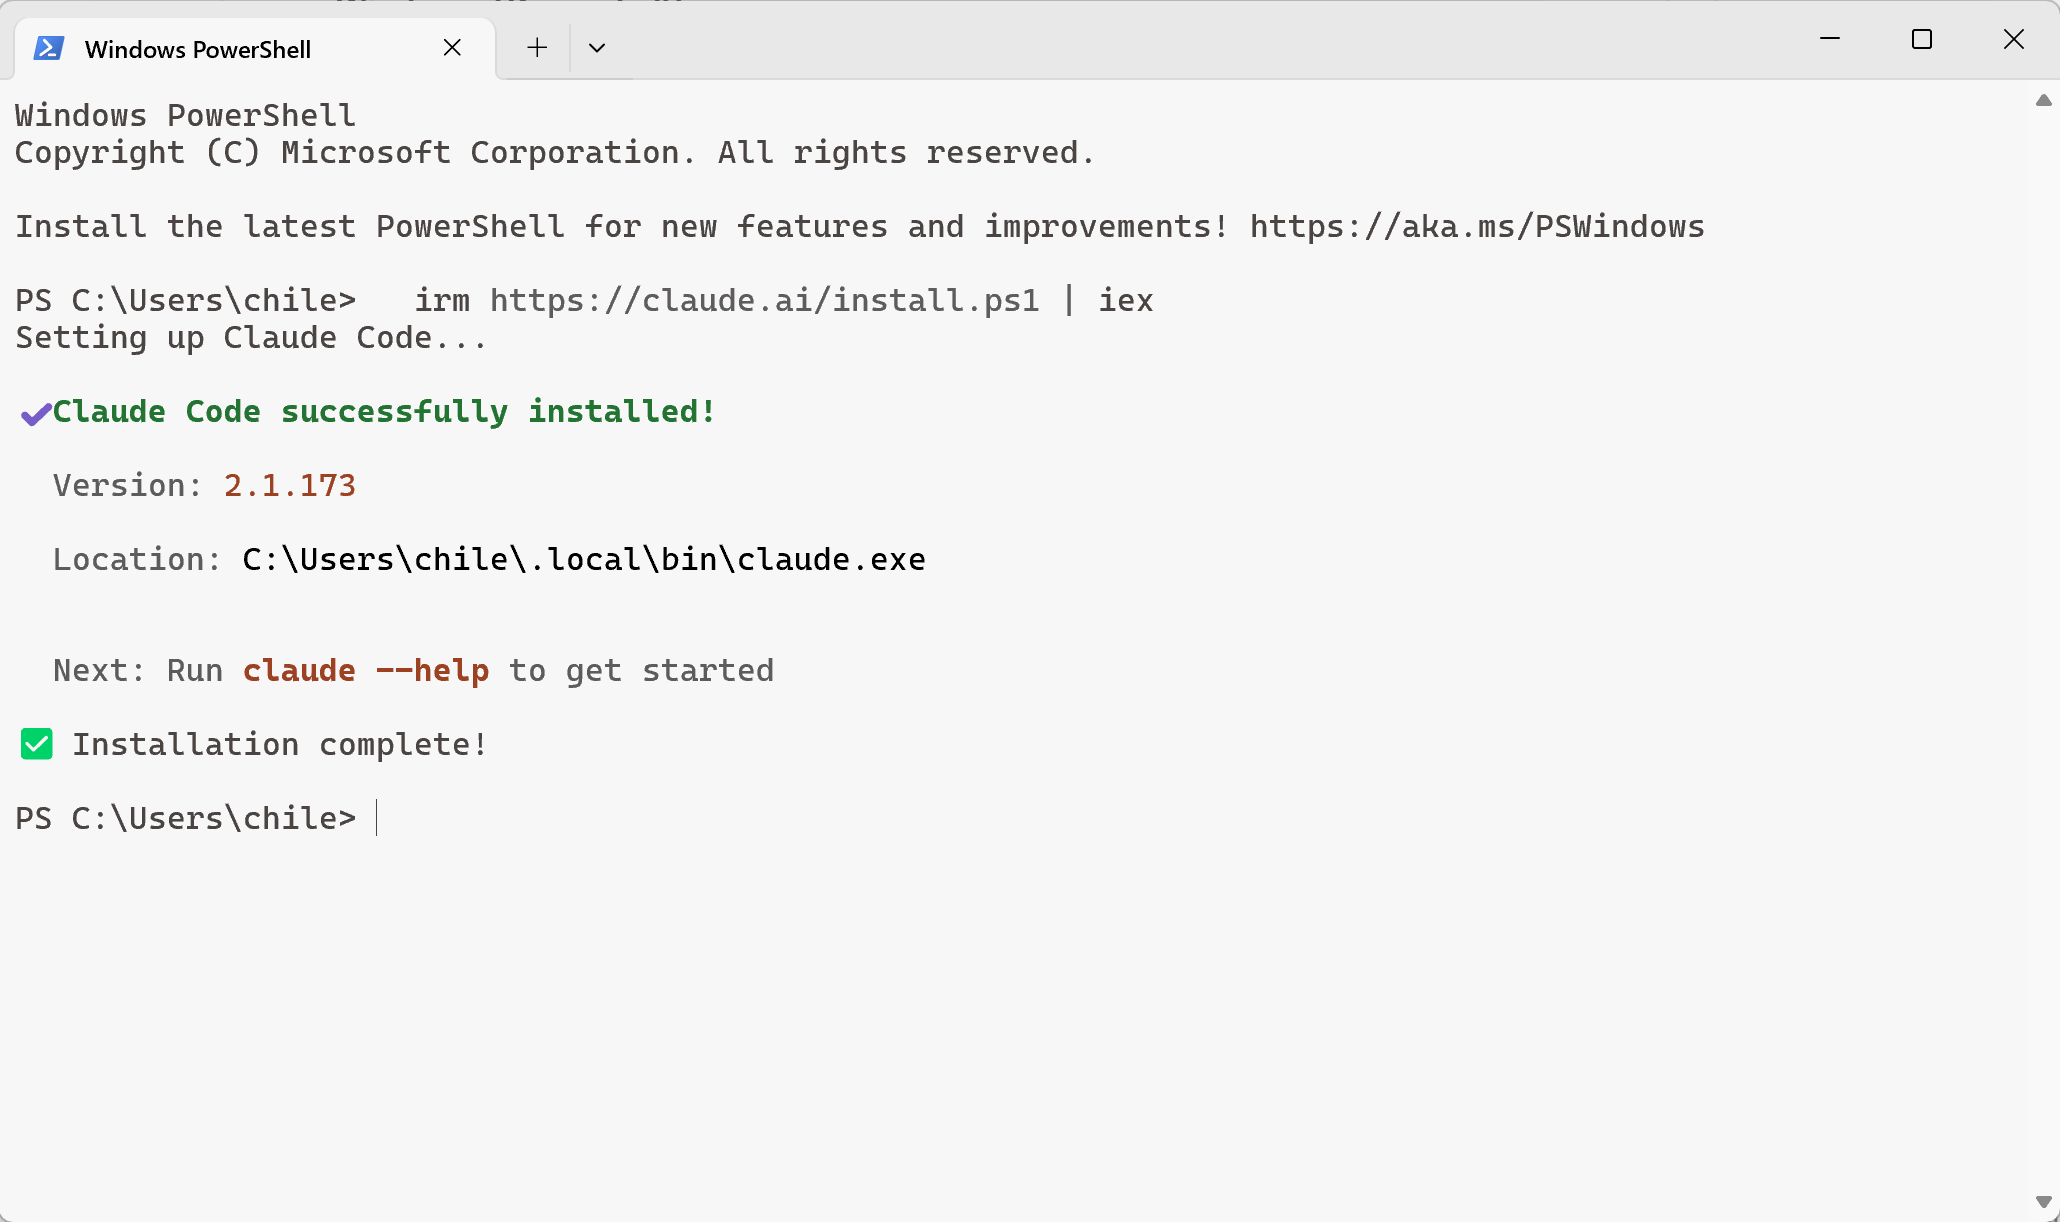
Task: Close the Windows PowerShell tab
Action: click(452, 48)
